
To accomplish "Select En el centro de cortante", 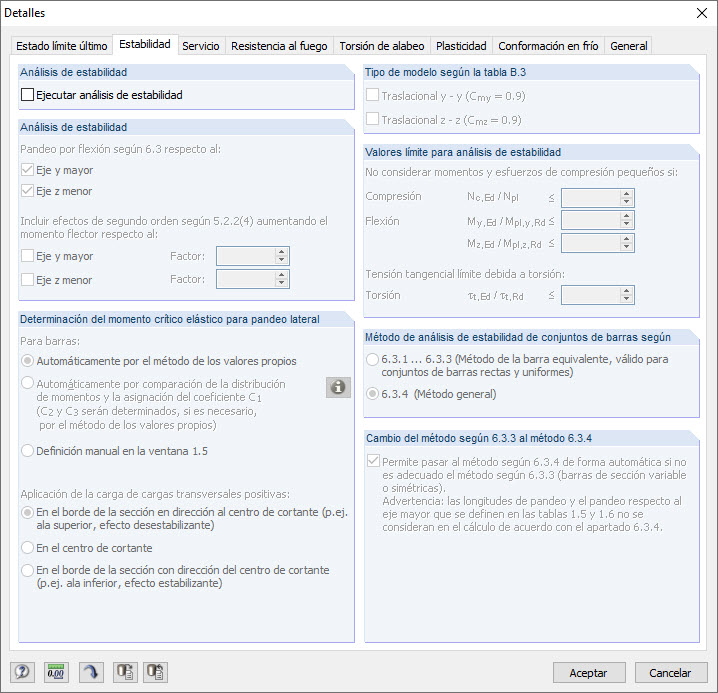I will (27, 548).
